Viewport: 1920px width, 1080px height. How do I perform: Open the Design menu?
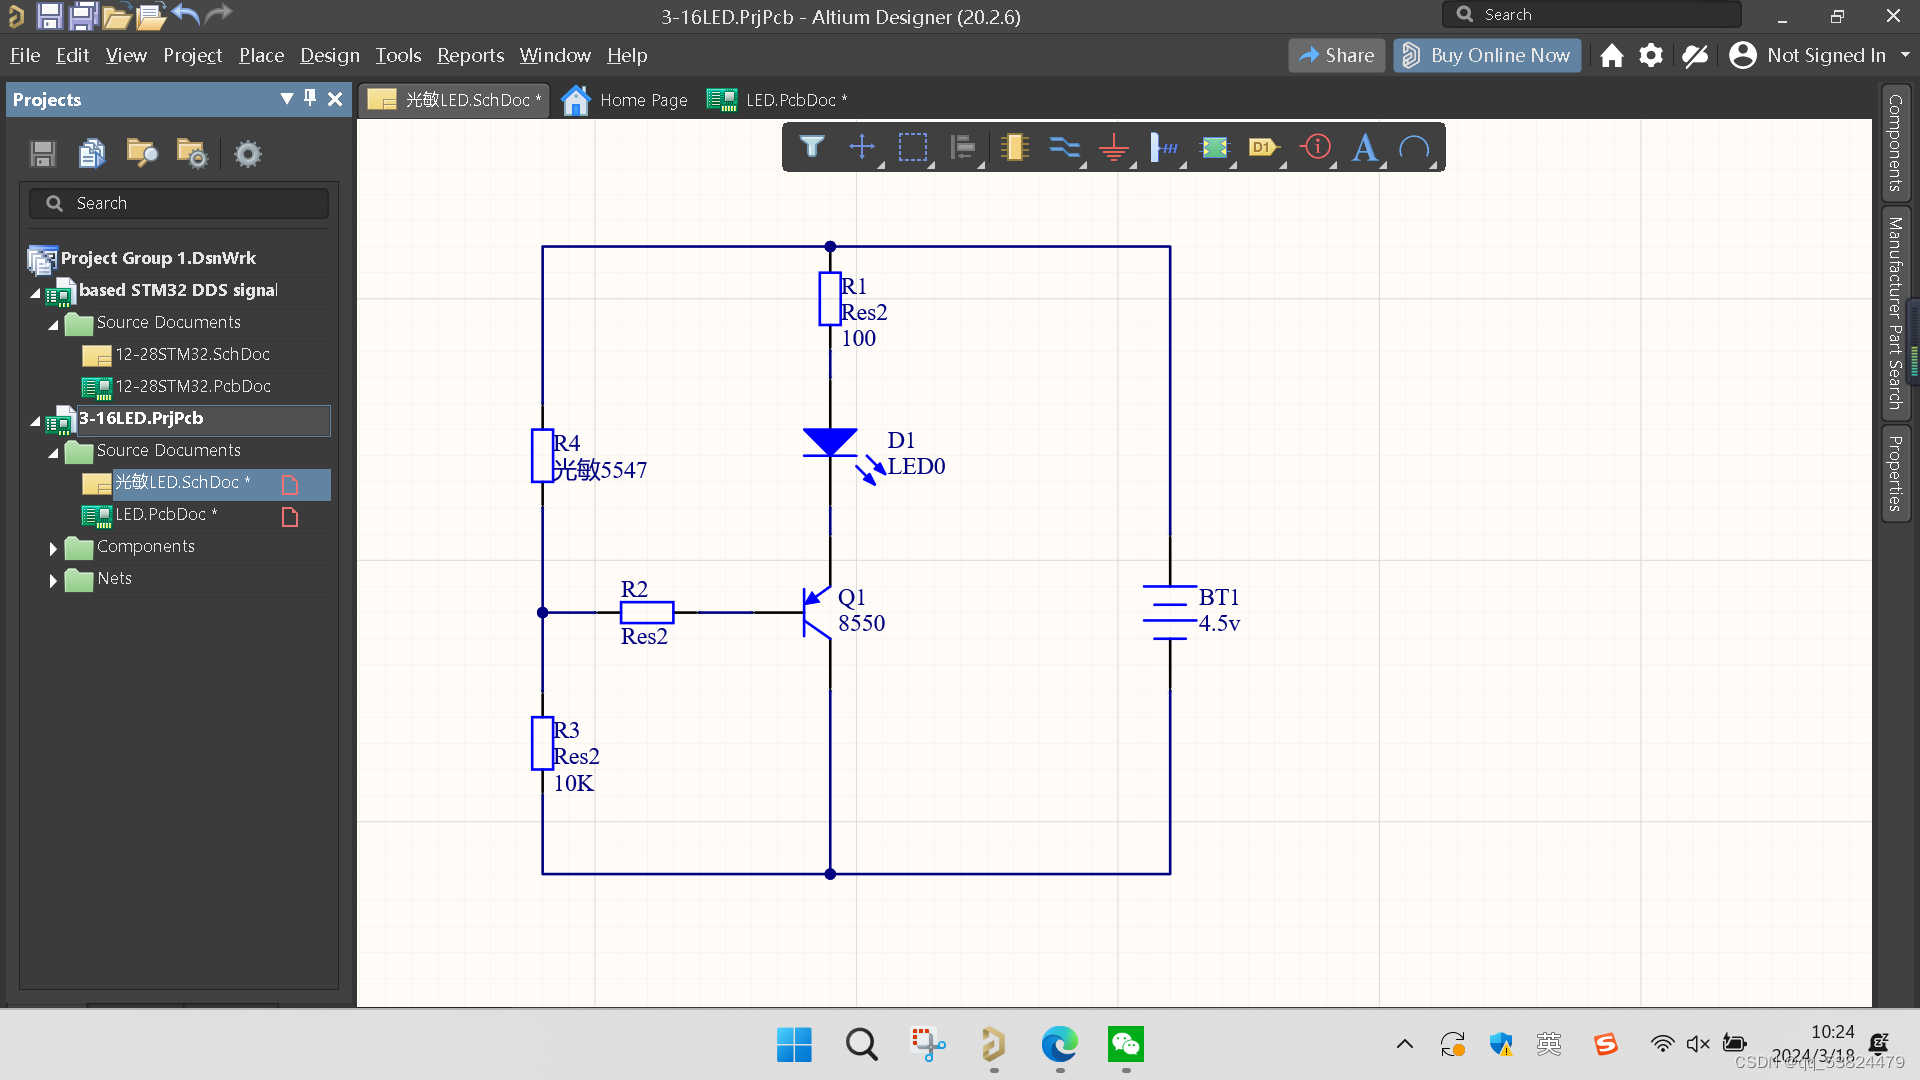(x=329, y=56)
